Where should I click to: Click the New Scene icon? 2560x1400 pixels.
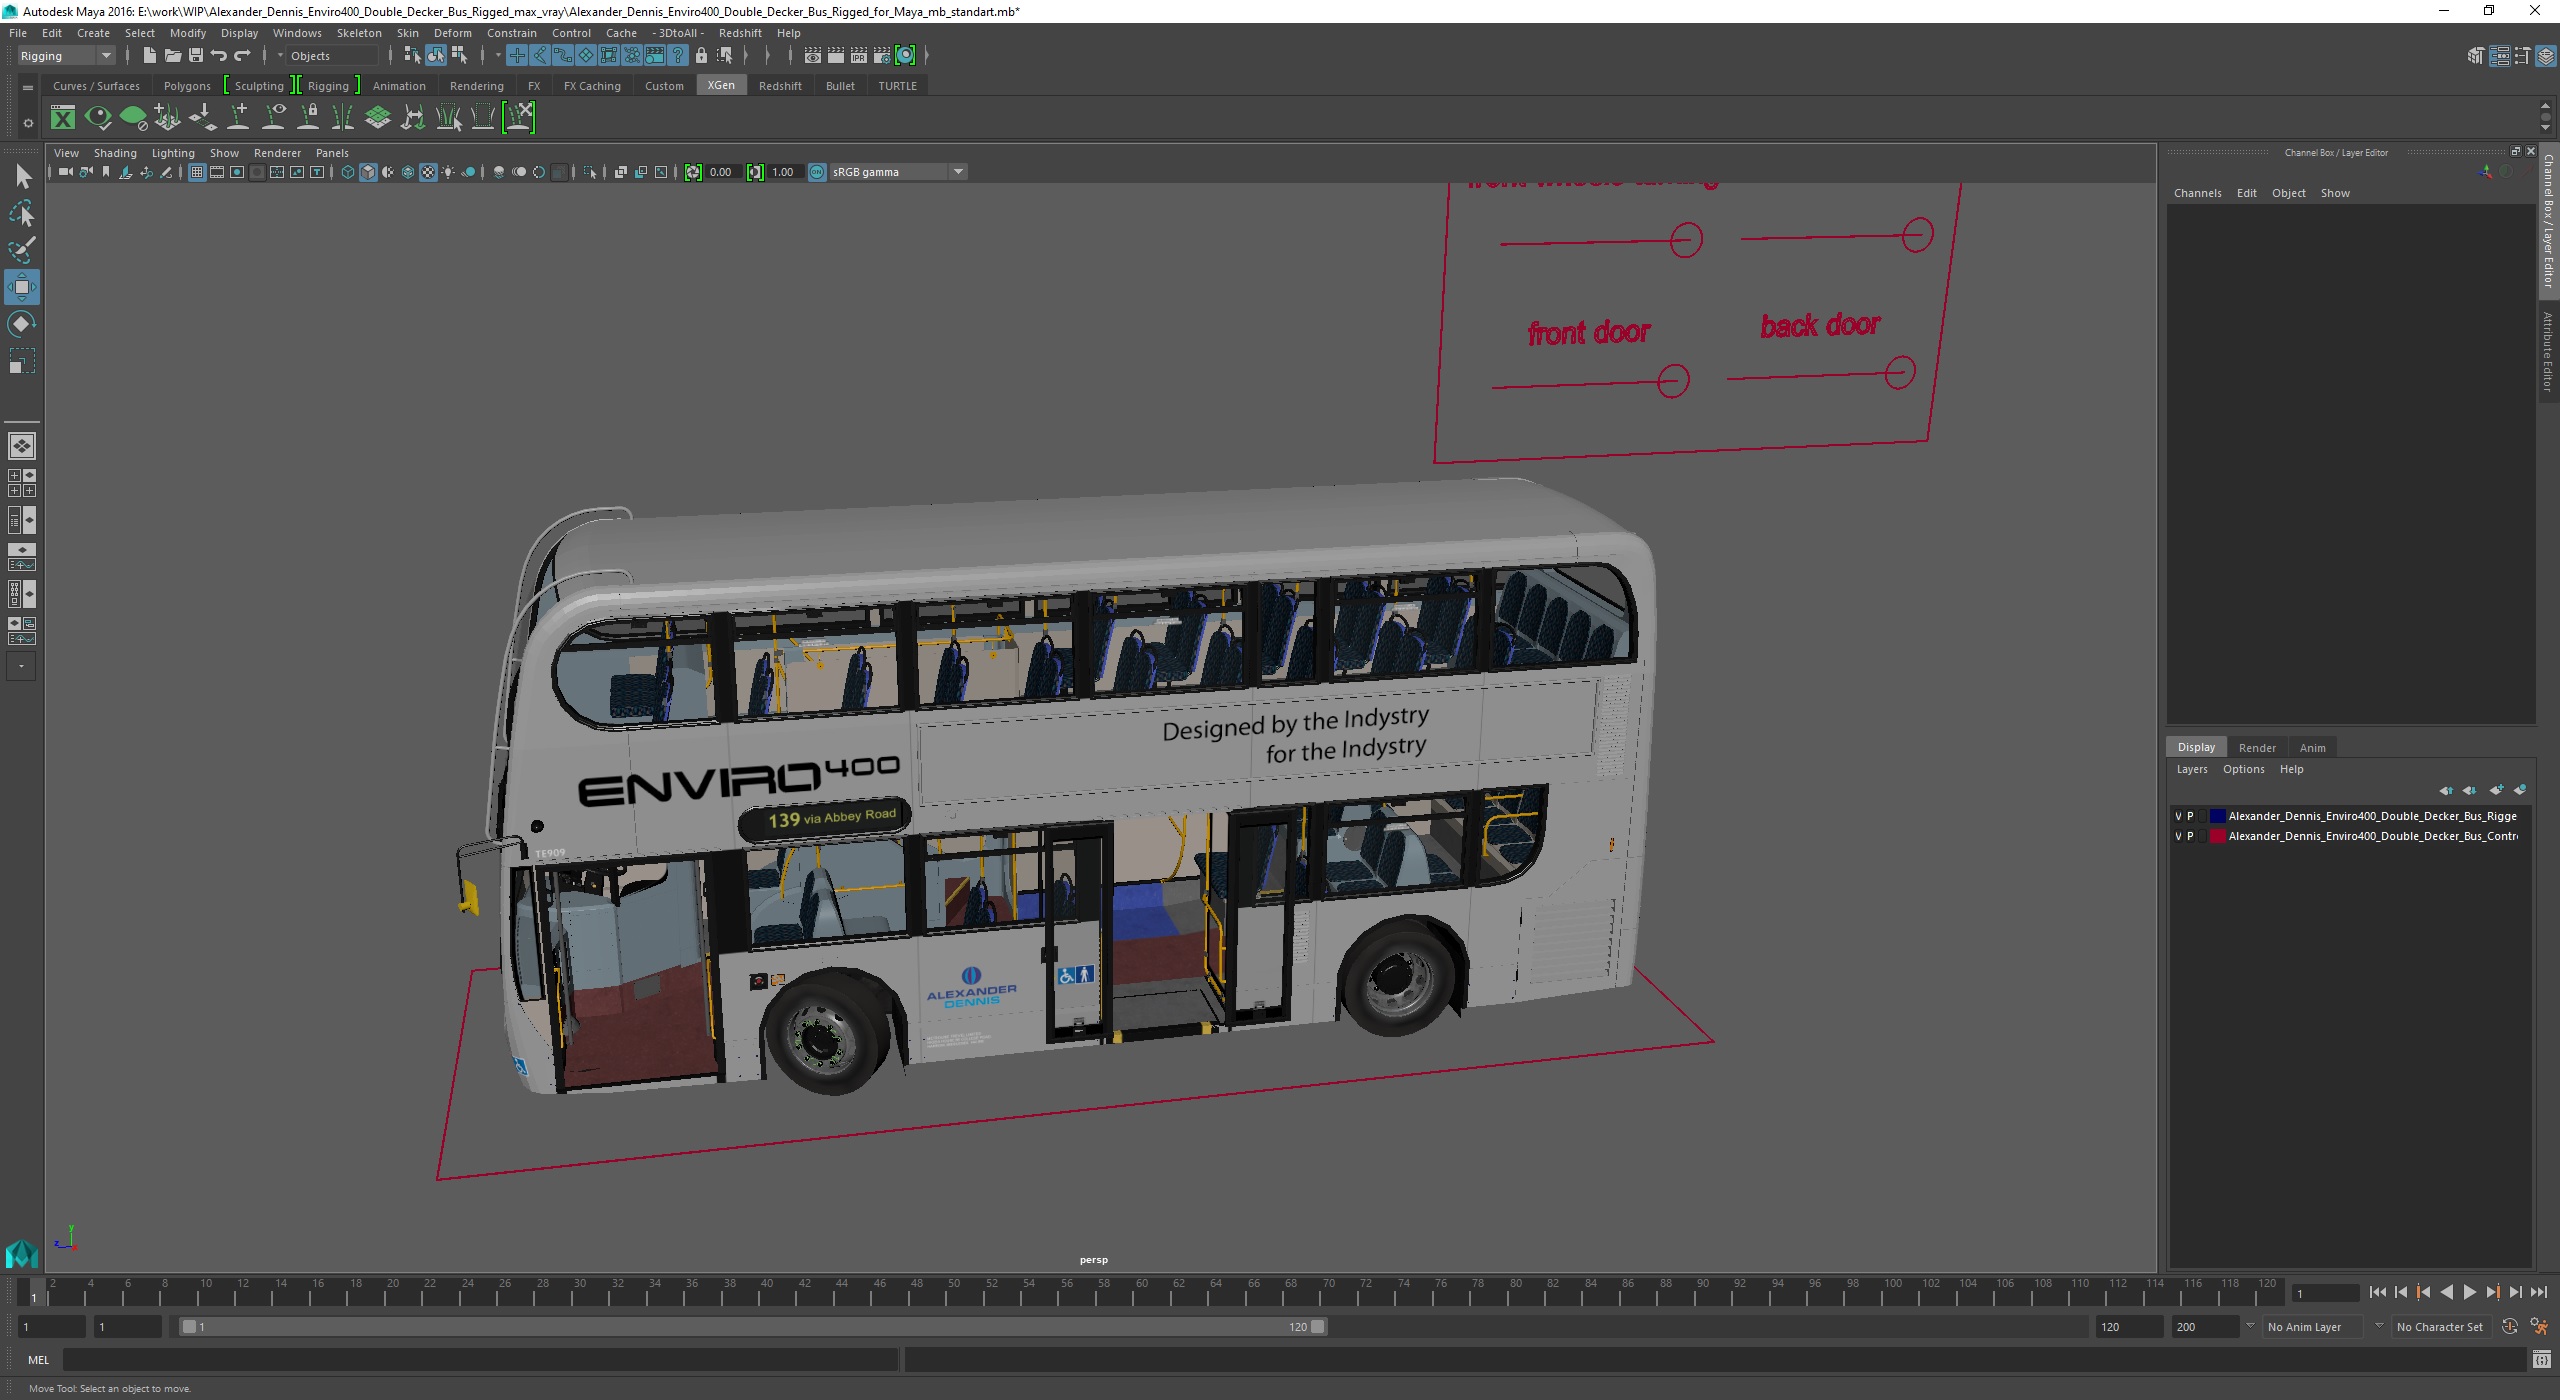pyautogui.click(x=149, y=56)
